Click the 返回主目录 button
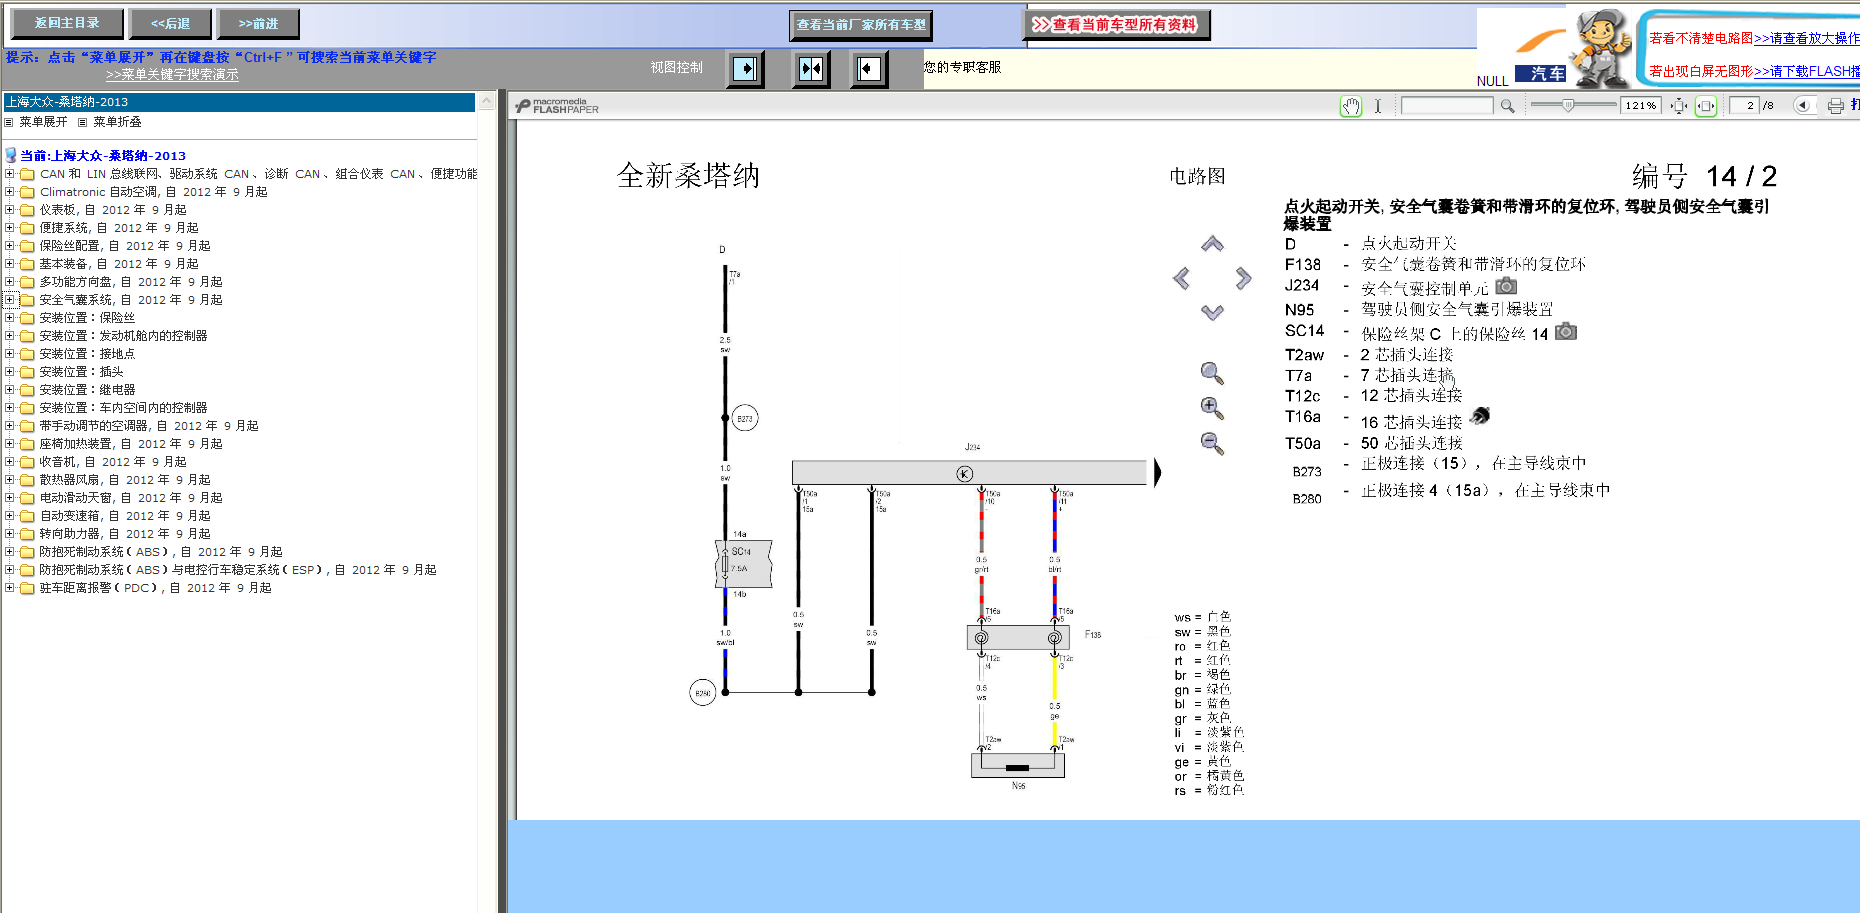 point(67,23)
